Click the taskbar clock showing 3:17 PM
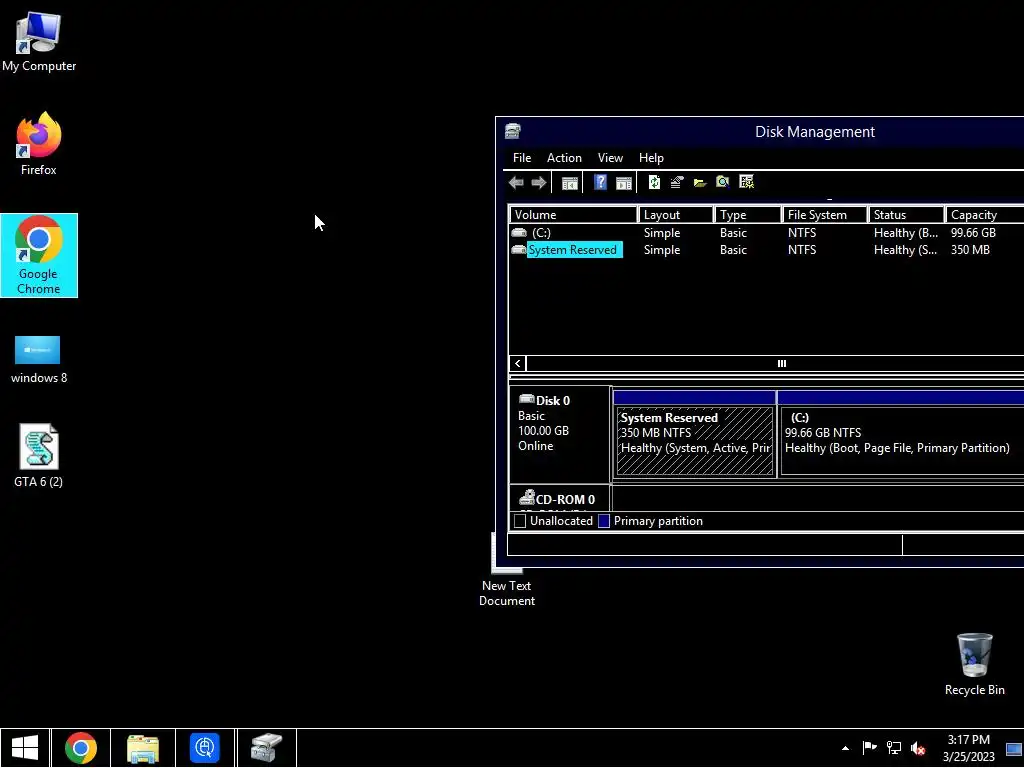The height and width of the screenshot is (768, 1024). point(968,748)
